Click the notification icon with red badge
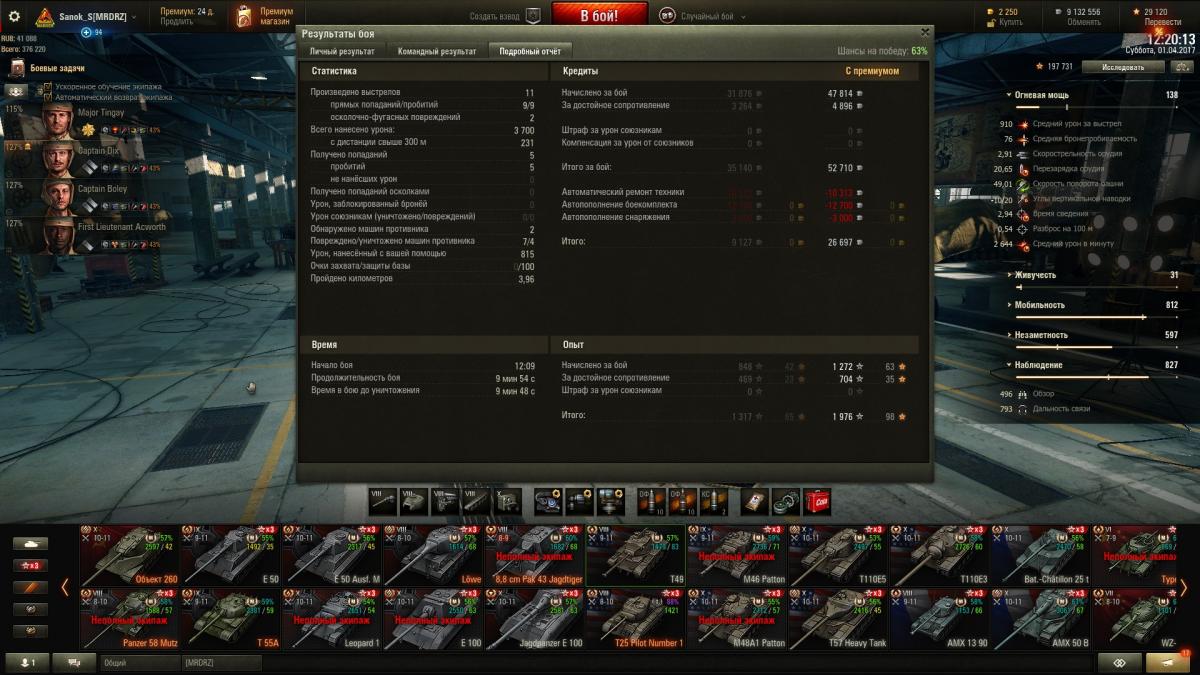 (x=1168, y=662)
